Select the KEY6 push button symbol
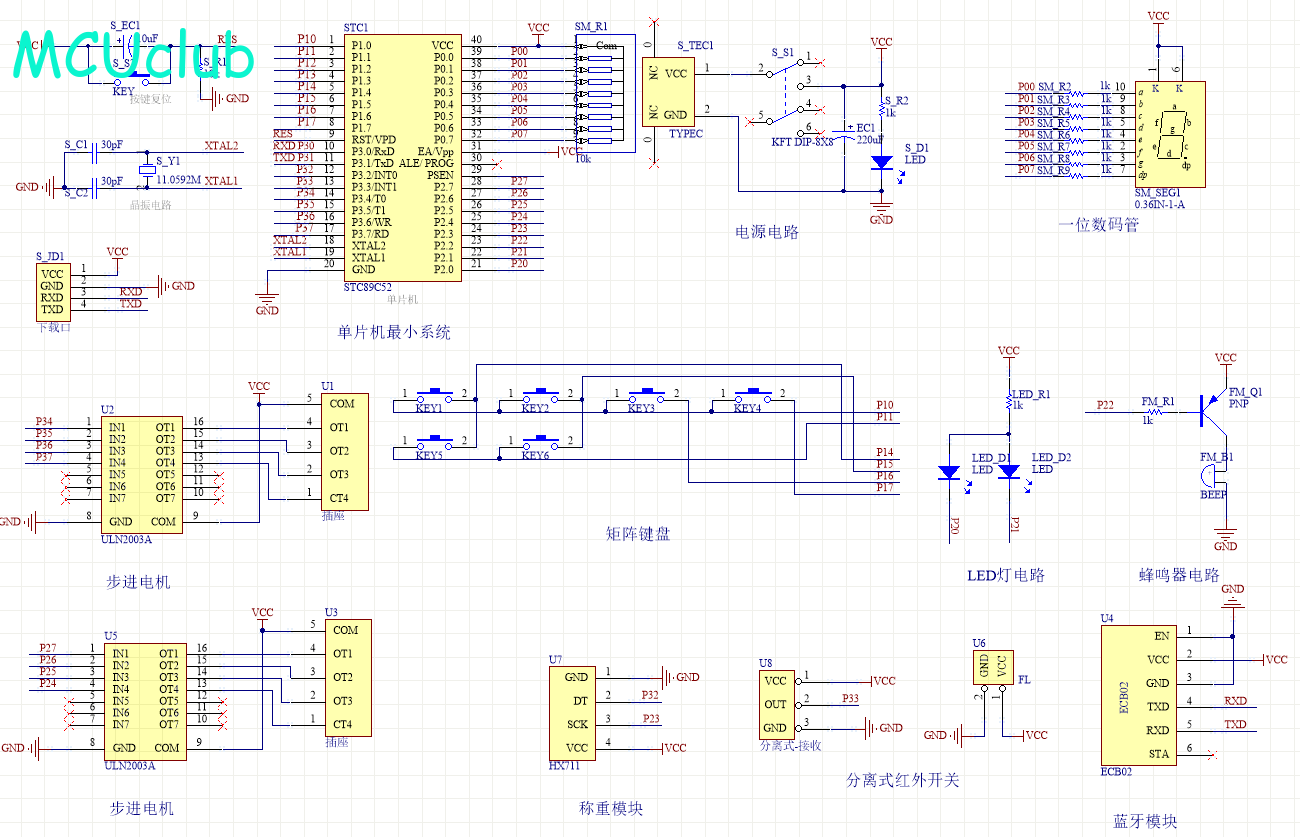The height and width of the screenshot is (837, 1300). (541, 444)
